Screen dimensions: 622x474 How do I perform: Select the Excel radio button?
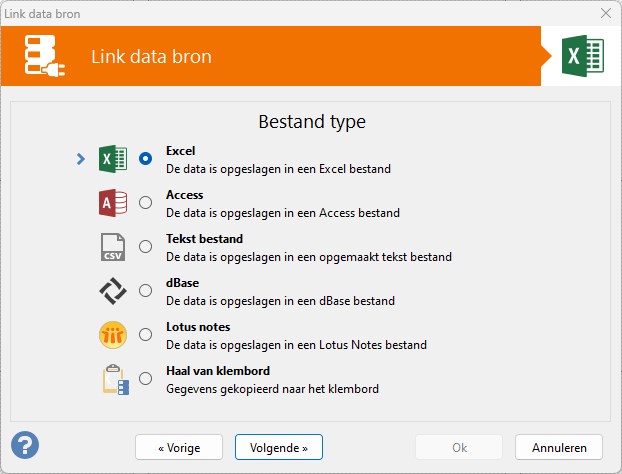(146, 159)
